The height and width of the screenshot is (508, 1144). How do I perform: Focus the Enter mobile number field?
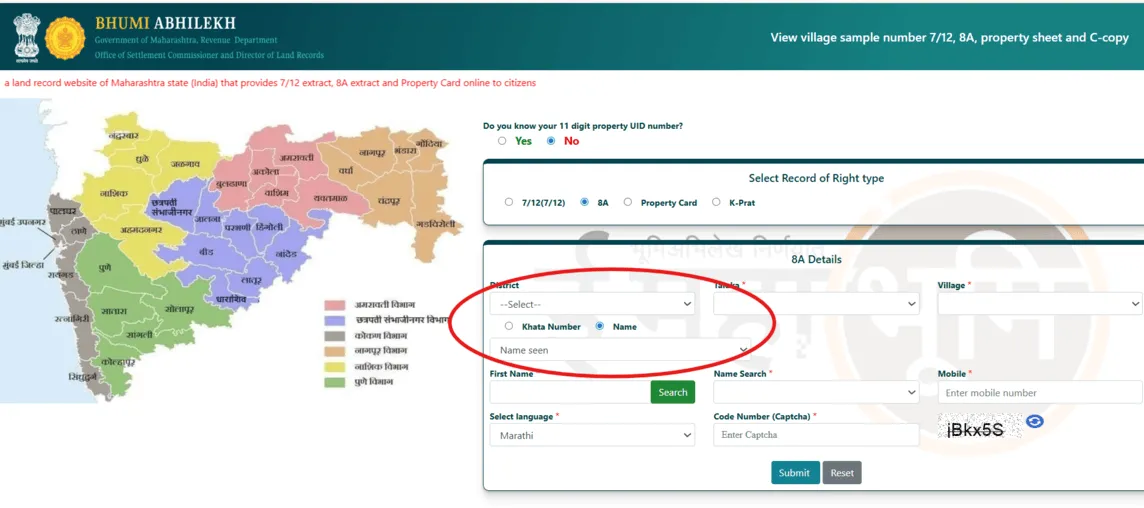pyautogui.click(x=1039, y=393)
